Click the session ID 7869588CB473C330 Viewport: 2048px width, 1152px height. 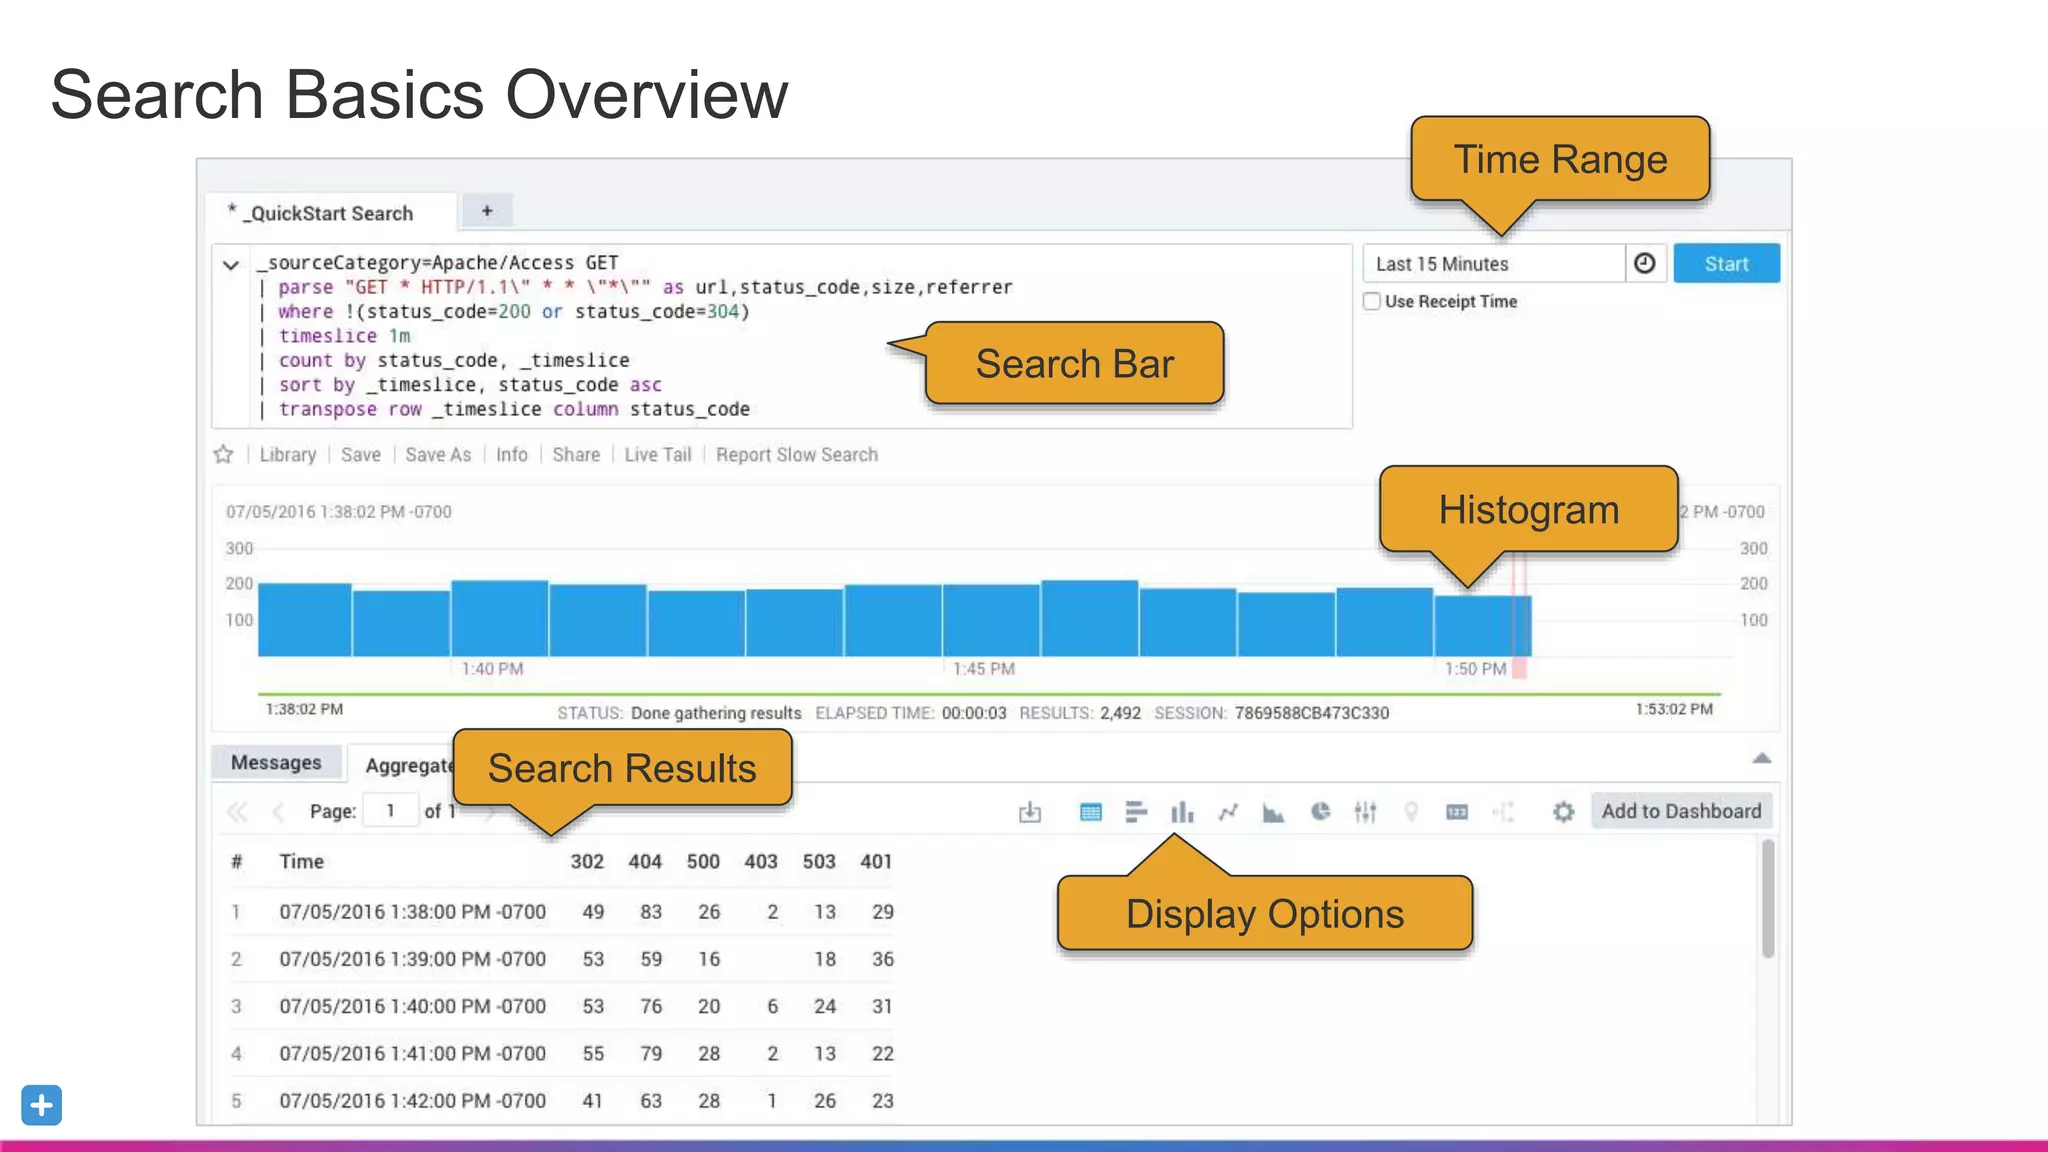pyautogui.click(x=1312, y=713)
